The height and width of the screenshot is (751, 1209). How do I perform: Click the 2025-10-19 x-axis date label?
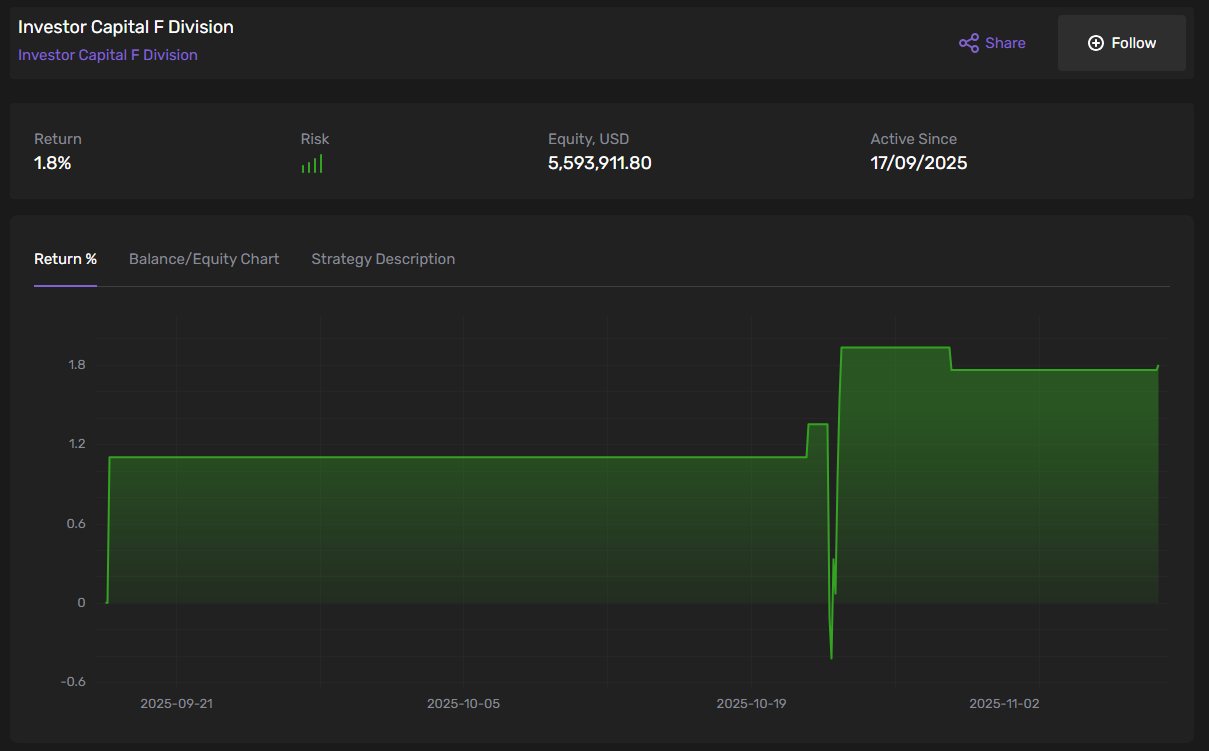[752, 704]
